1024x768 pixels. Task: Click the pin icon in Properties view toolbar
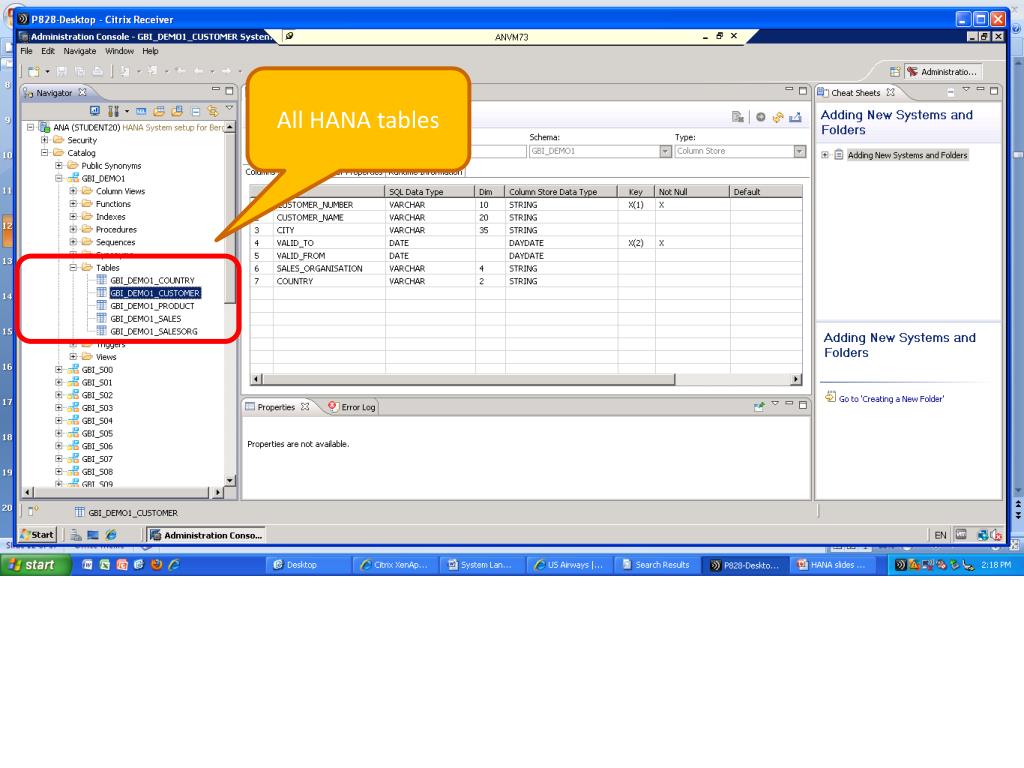coord(759,406)
